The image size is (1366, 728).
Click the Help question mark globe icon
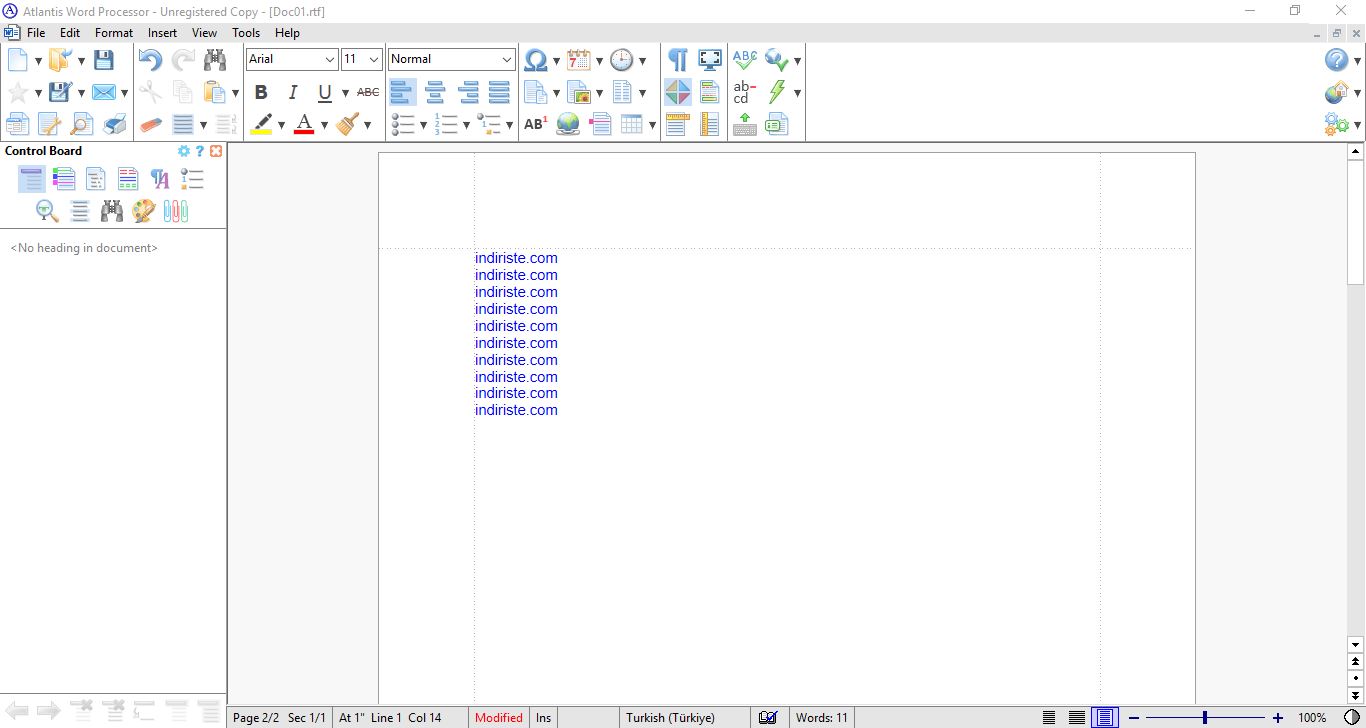[x=1337, y=60]
